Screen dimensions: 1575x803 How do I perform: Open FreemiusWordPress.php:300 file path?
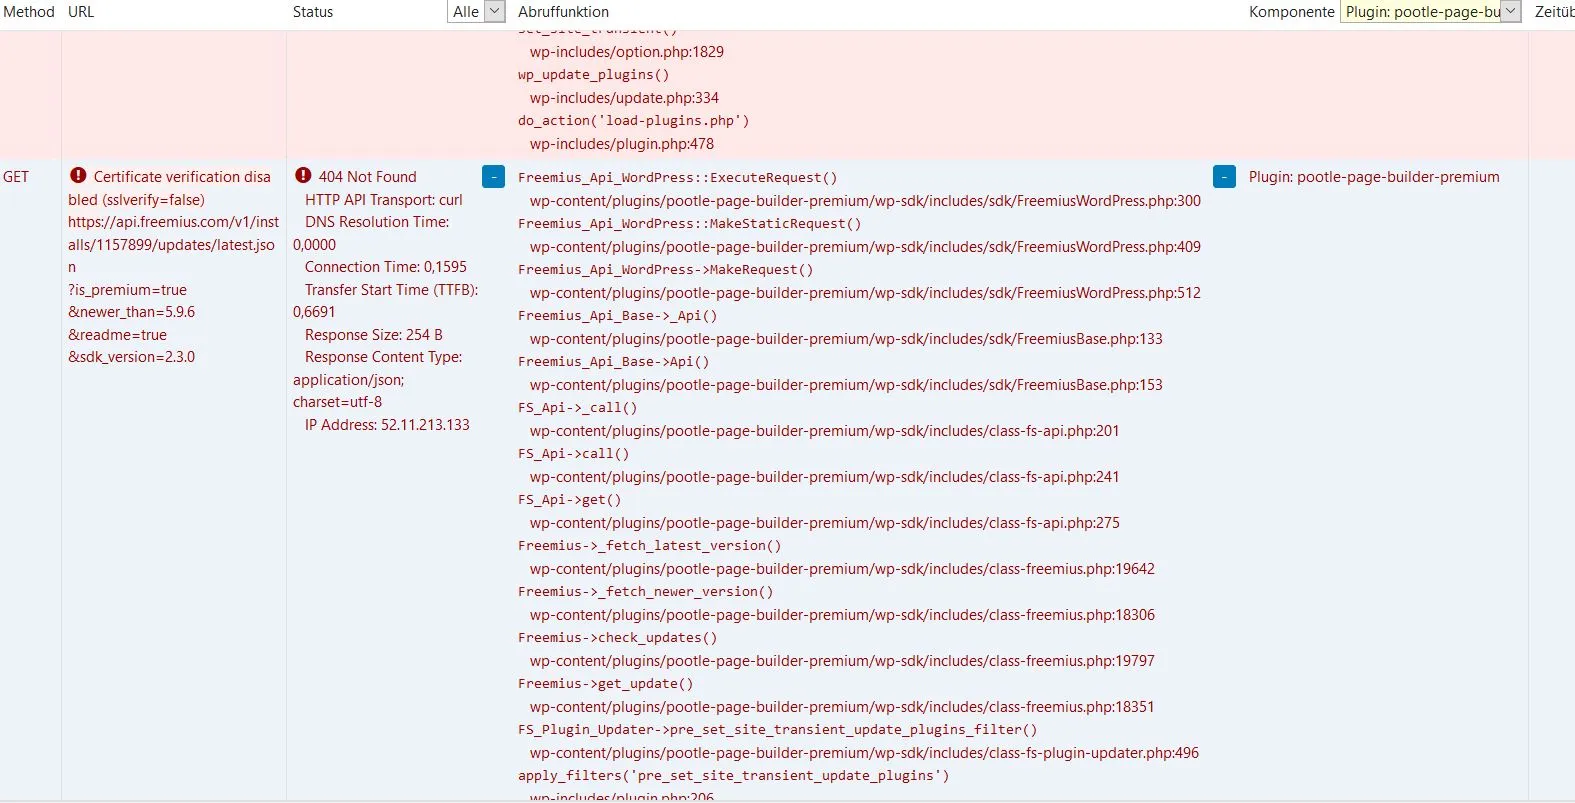865,201
